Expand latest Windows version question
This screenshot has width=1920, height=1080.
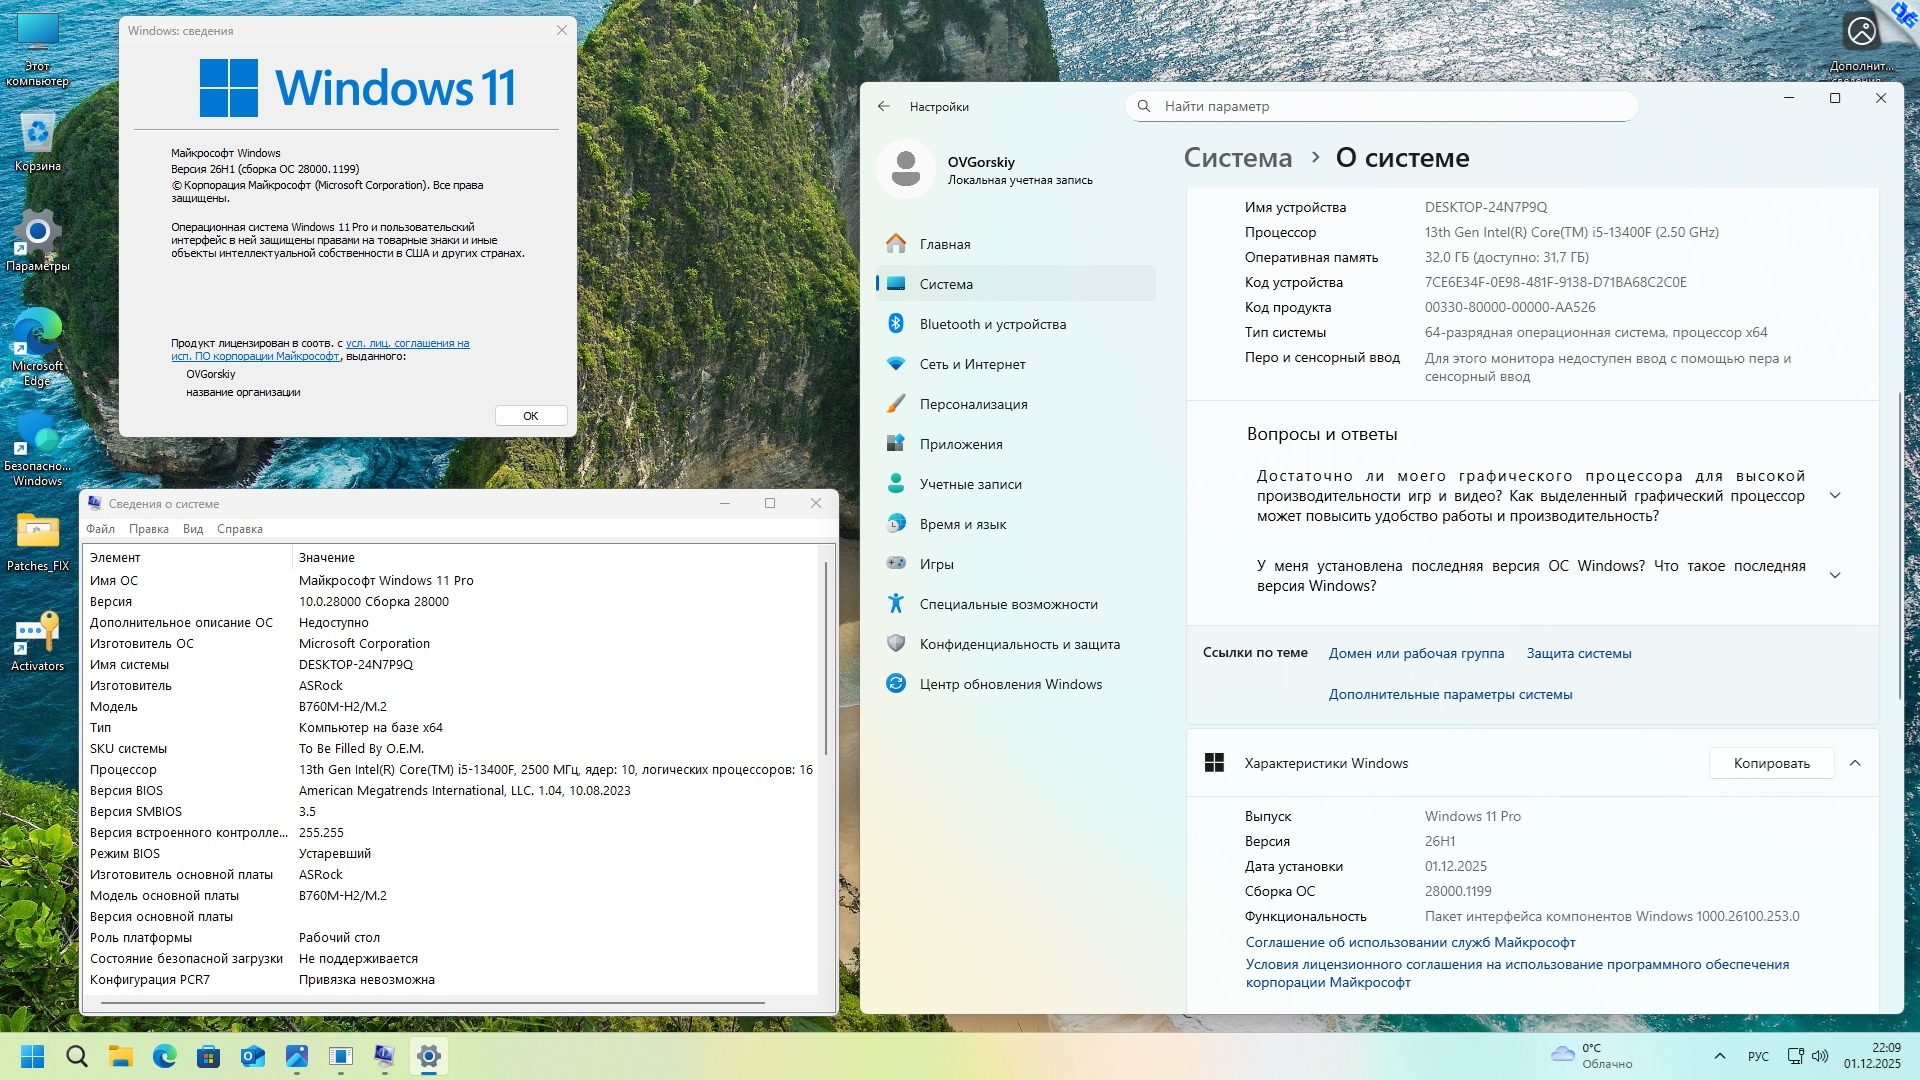coord(1835,575)
